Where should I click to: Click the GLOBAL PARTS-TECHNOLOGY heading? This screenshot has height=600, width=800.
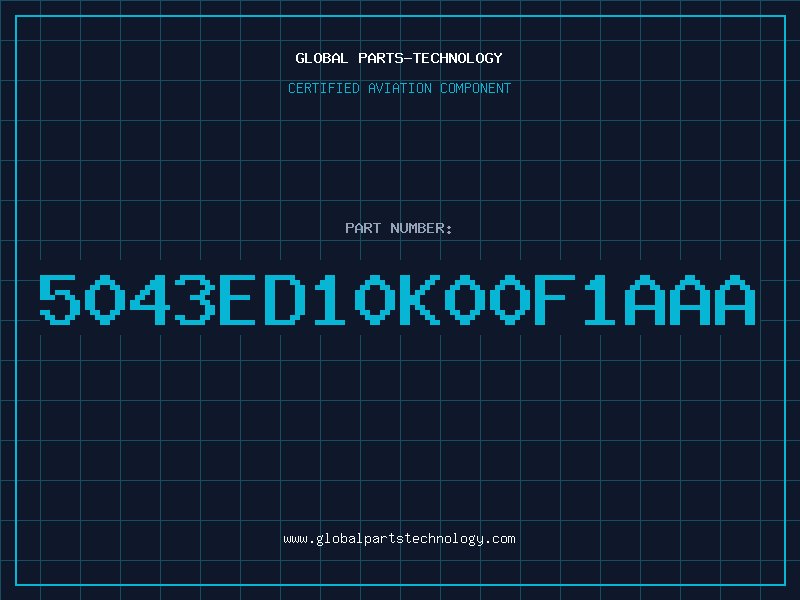click(x=399, y=58)
